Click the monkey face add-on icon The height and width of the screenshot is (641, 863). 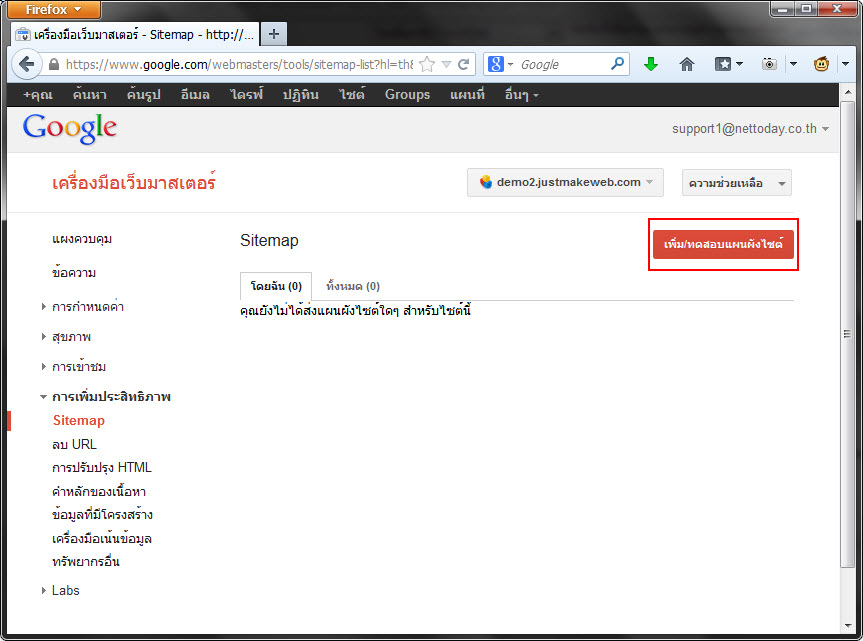click(821, 64)
